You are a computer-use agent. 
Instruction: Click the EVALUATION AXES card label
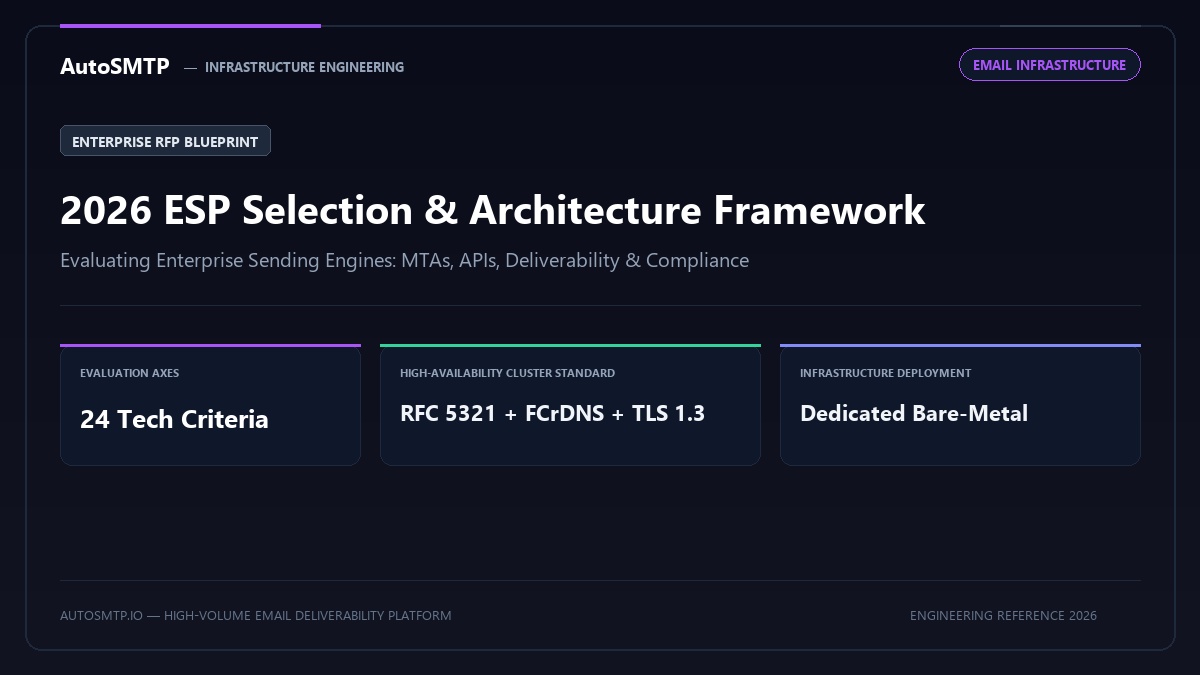click(130, 373)
